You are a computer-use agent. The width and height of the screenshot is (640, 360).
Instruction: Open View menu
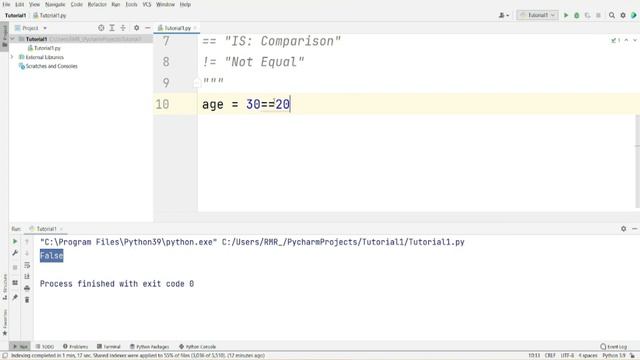34,4
